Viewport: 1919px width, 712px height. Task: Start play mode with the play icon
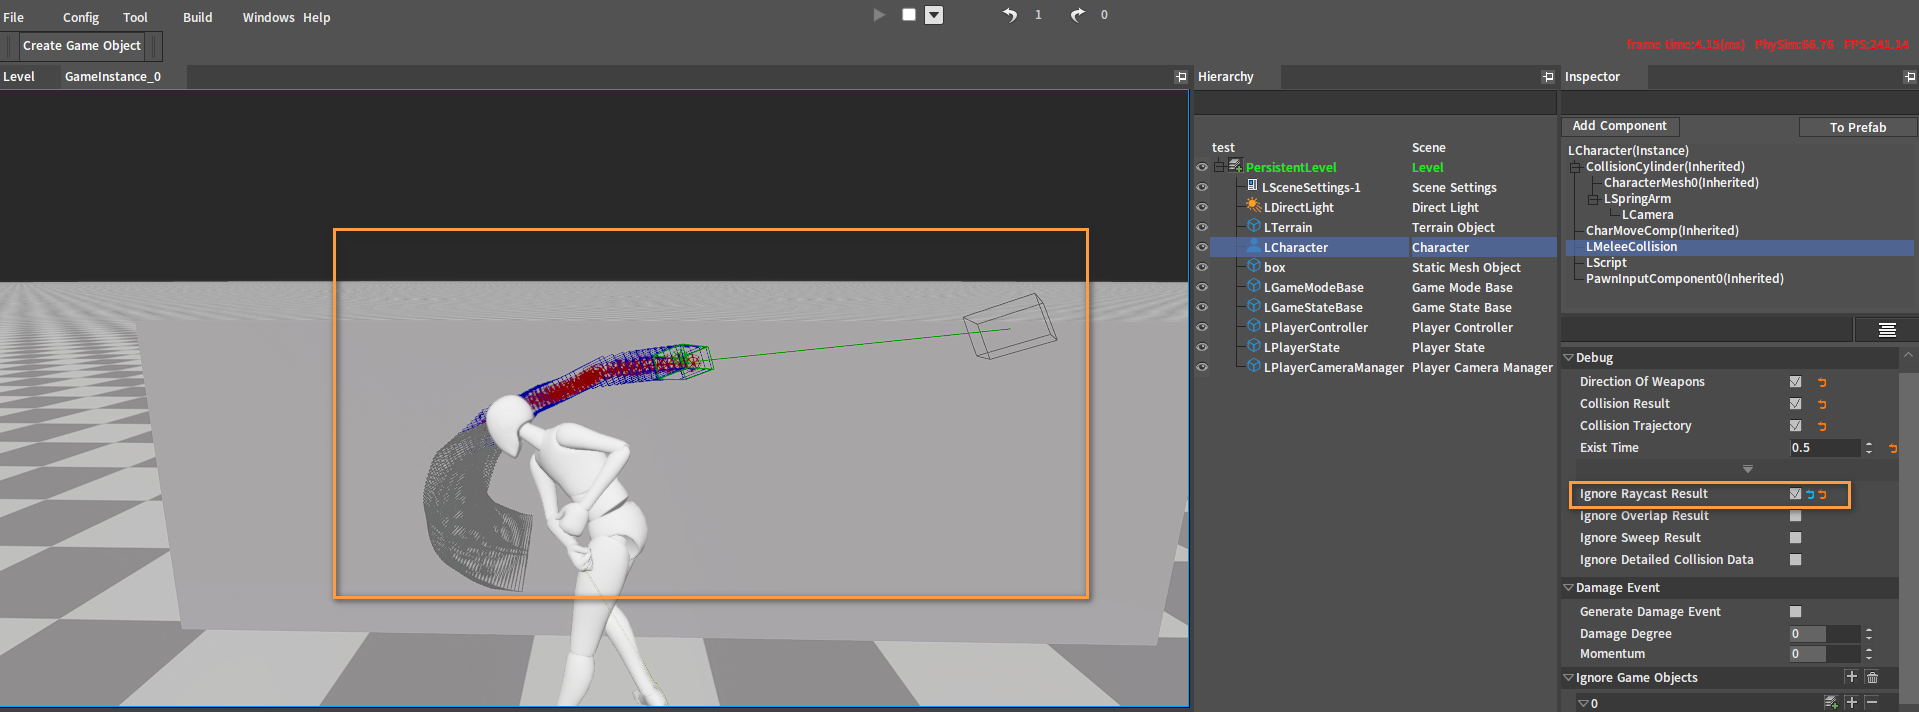coord(879,15)
